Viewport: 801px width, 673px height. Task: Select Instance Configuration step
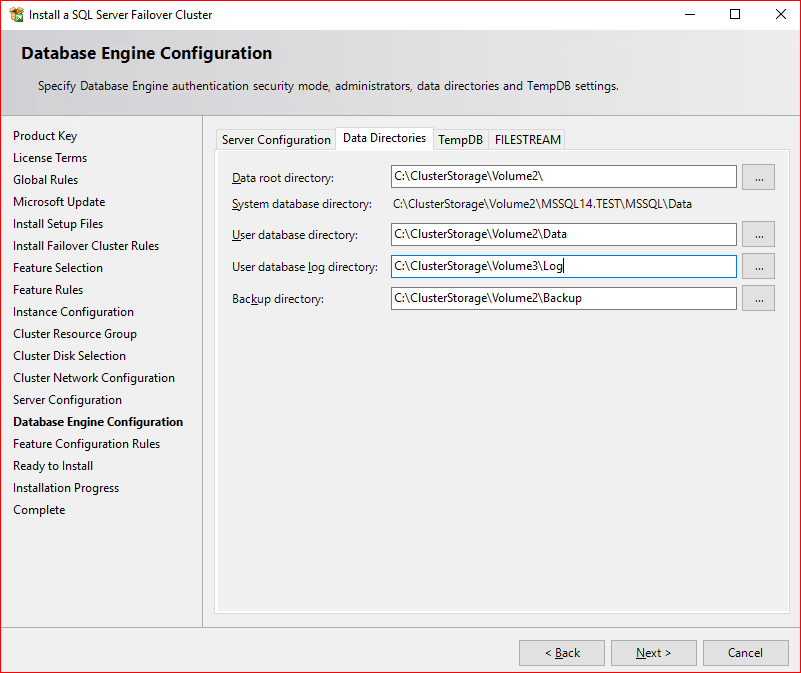coord(74,312)
